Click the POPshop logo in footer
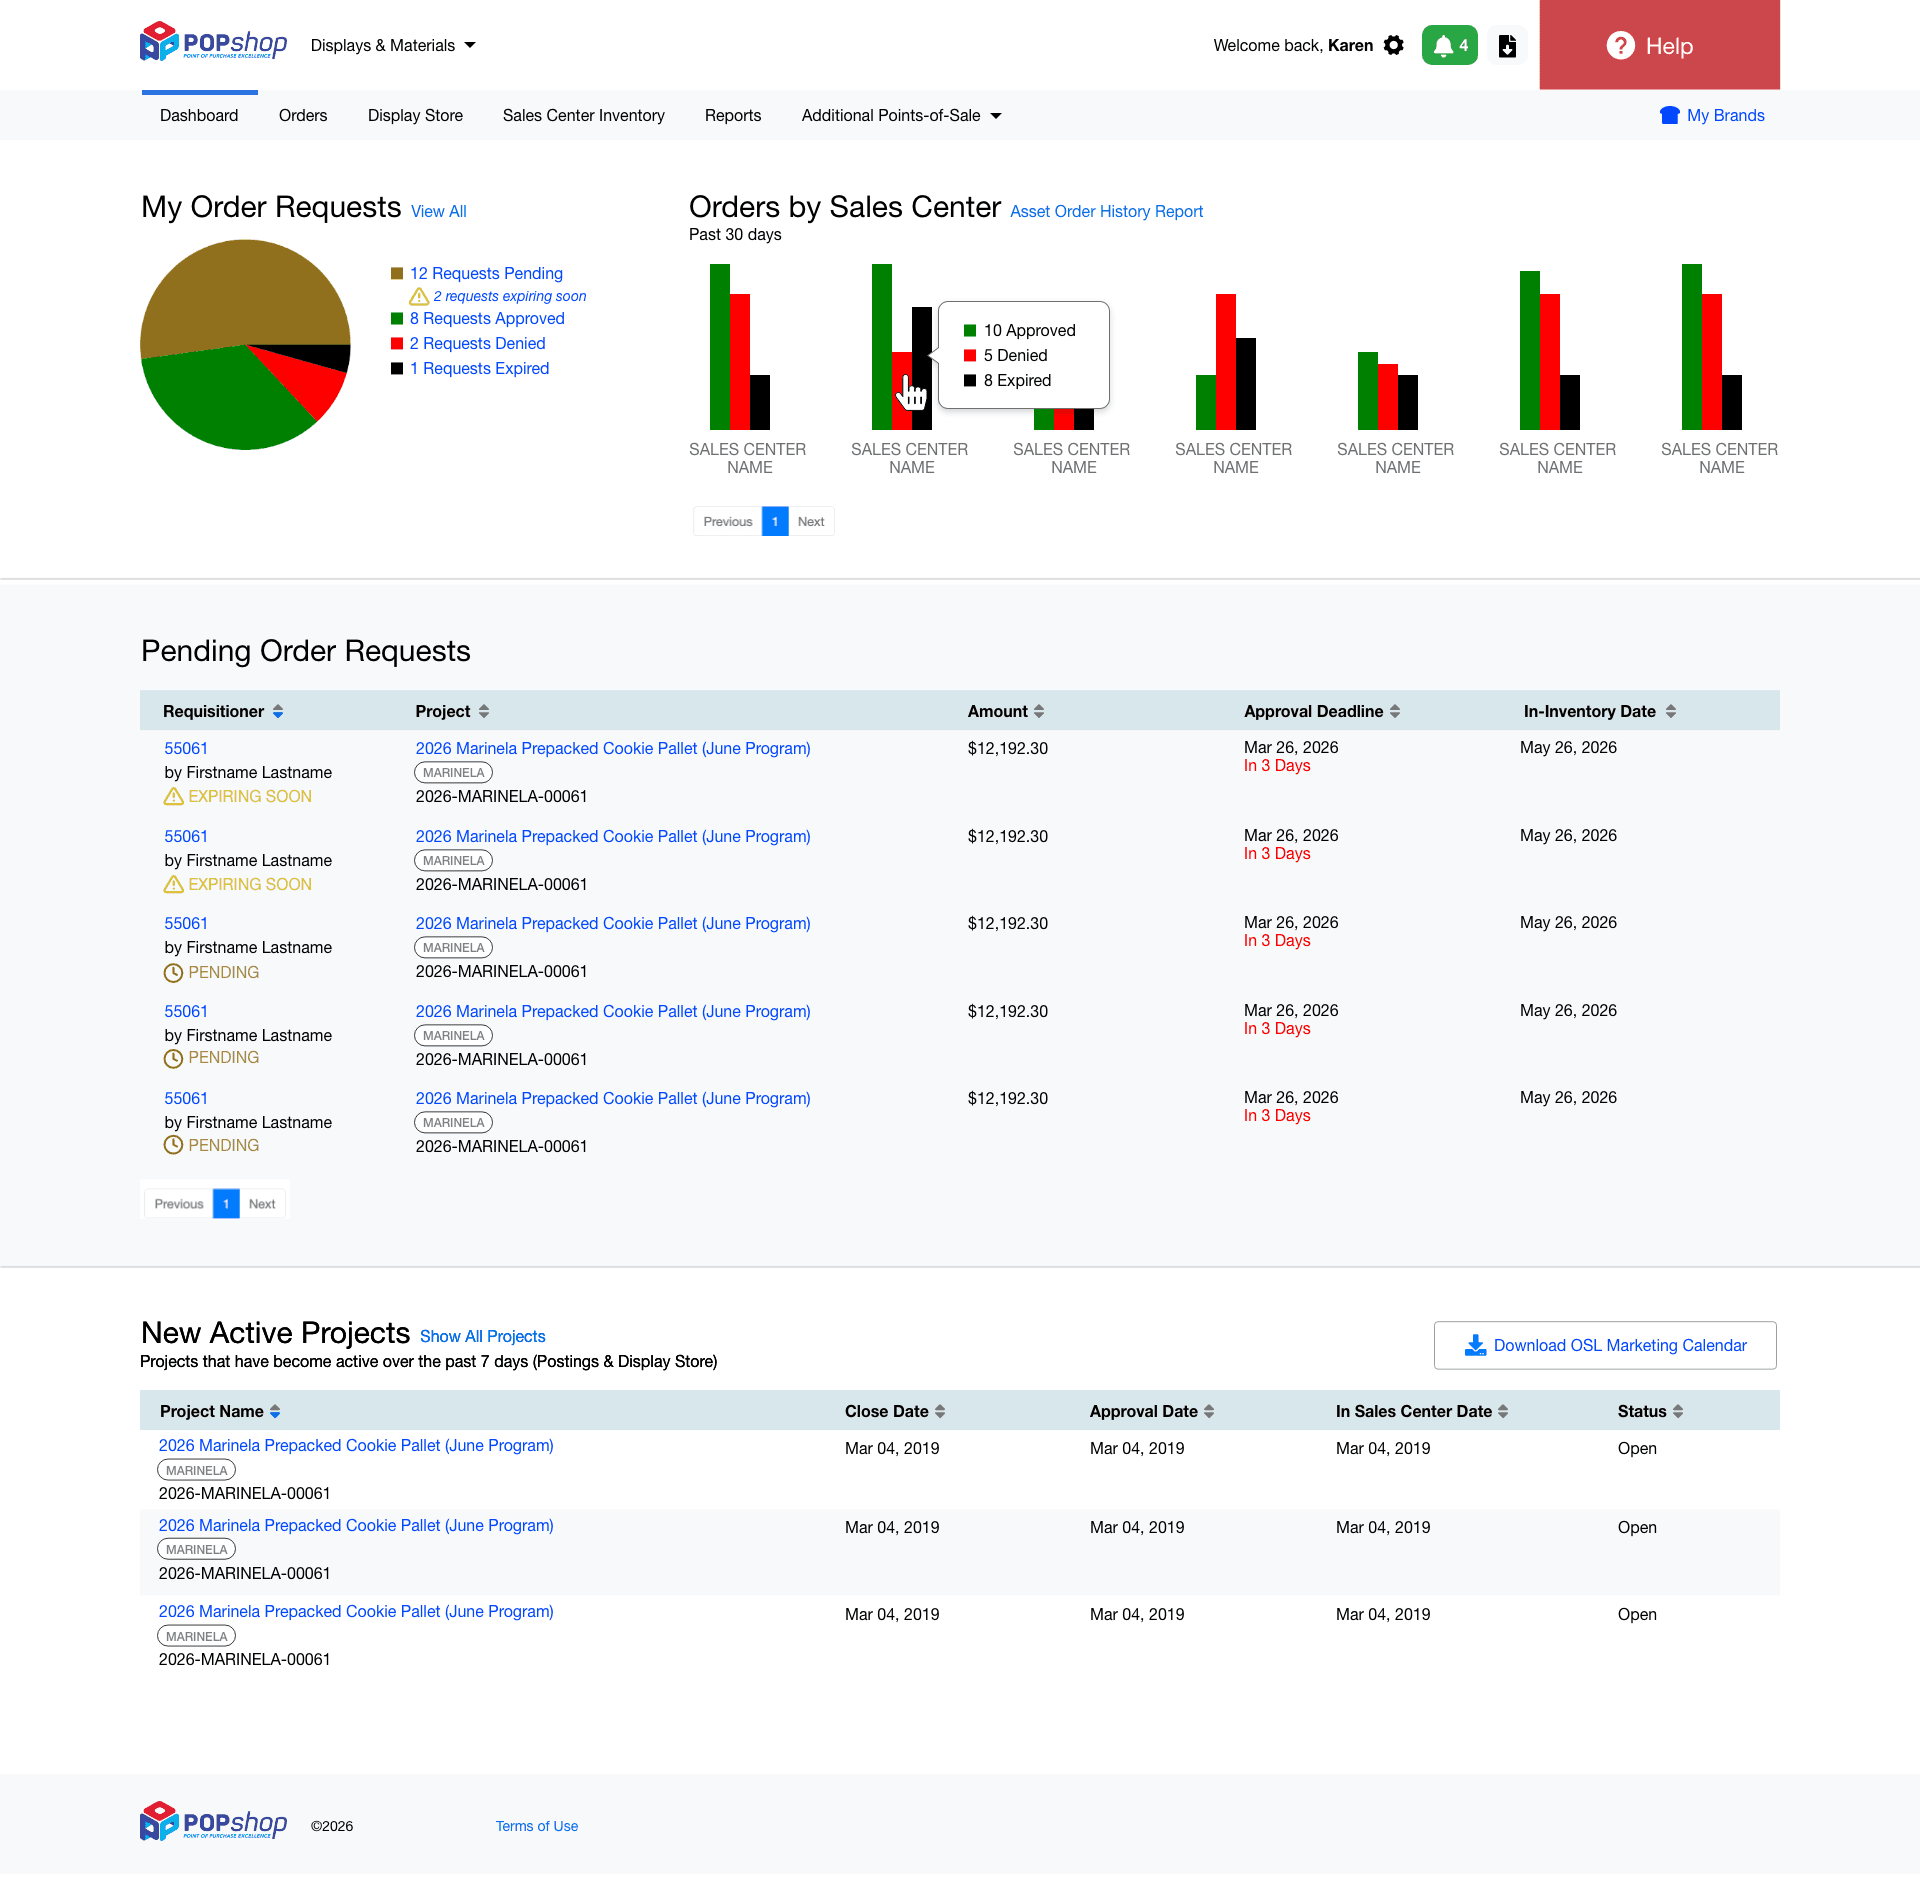The image size is (1920, 1879). 213,1822
